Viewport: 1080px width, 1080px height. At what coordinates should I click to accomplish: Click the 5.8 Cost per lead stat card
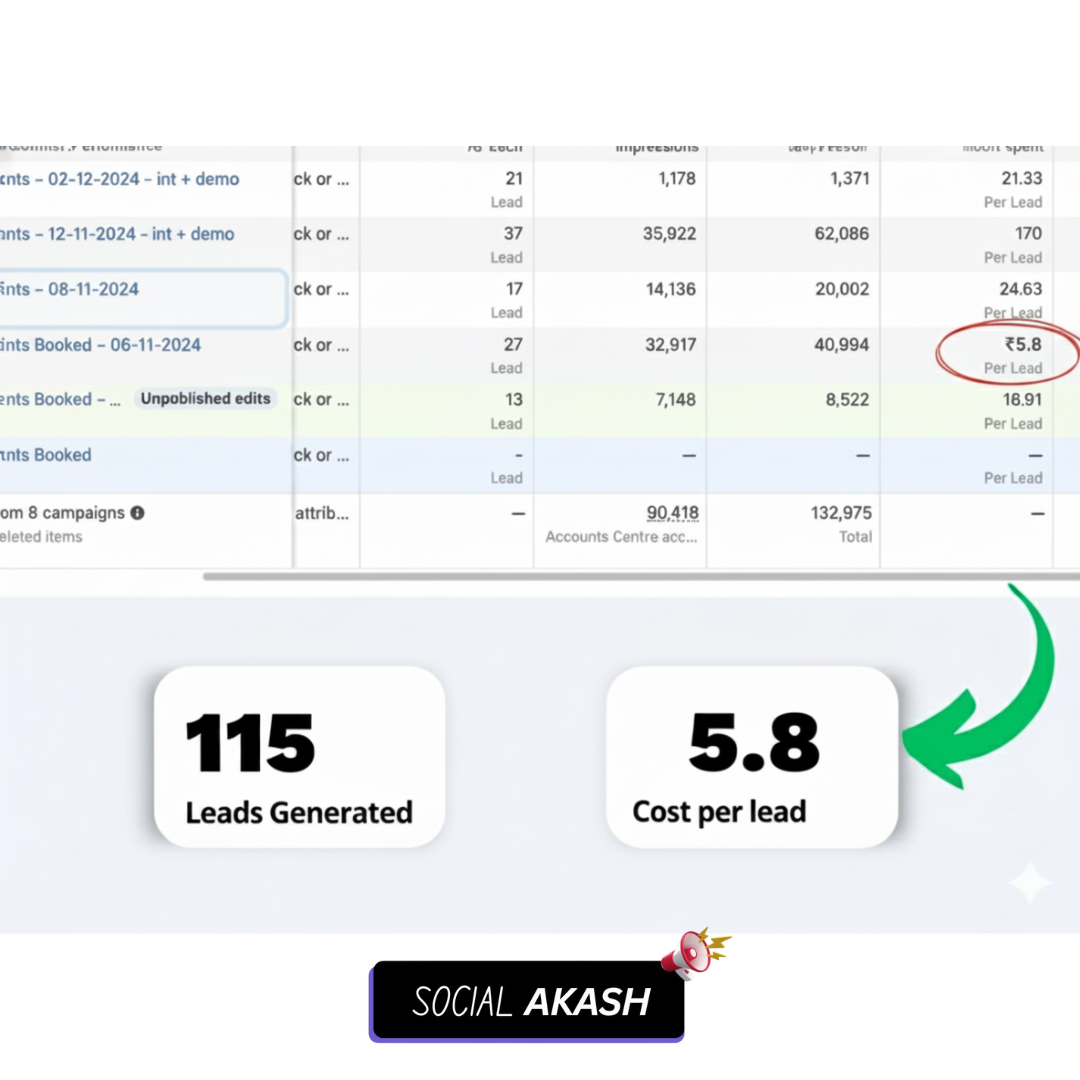pyautogui.click(x=751, y=757)
